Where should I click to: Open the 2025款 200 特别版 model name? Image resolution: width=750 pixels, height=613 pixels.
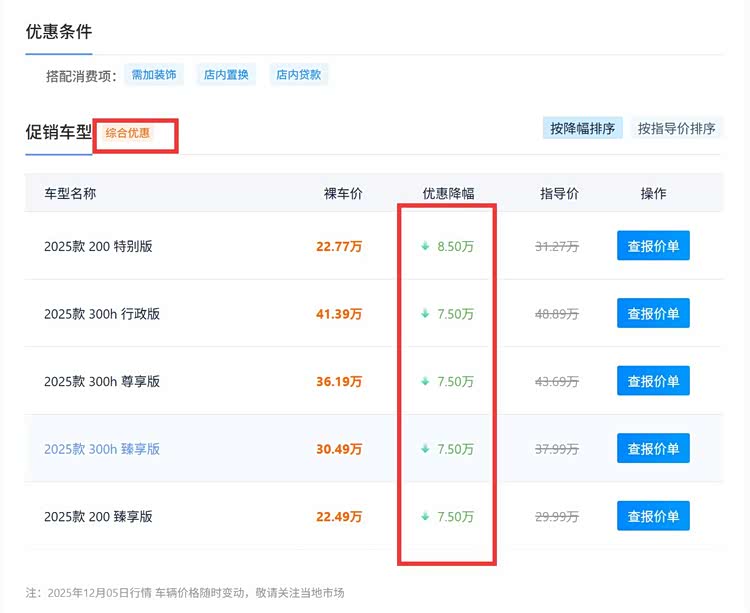tap(98, 246)
